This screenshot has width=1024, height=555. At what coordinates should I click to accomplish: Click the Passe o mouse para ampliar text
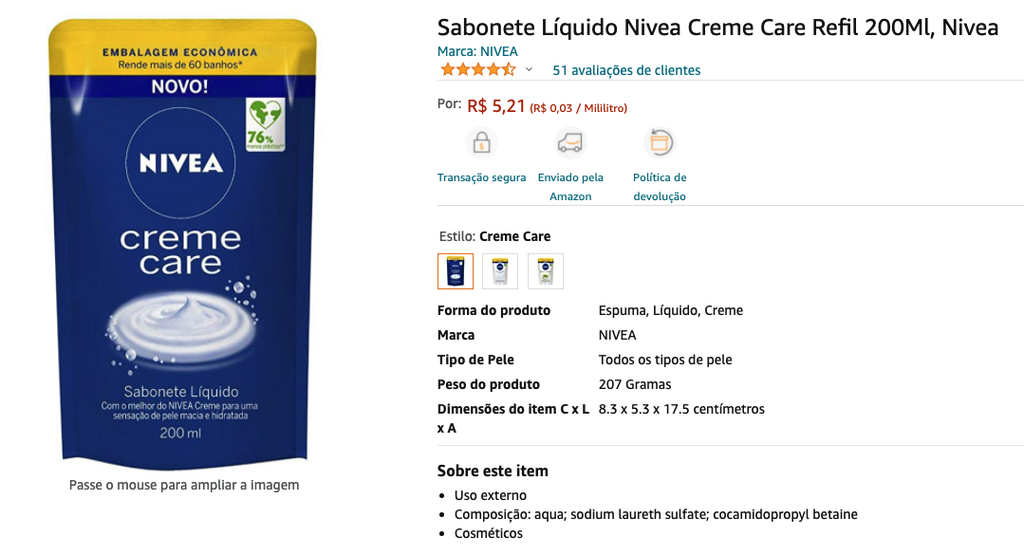click(184, 485)
